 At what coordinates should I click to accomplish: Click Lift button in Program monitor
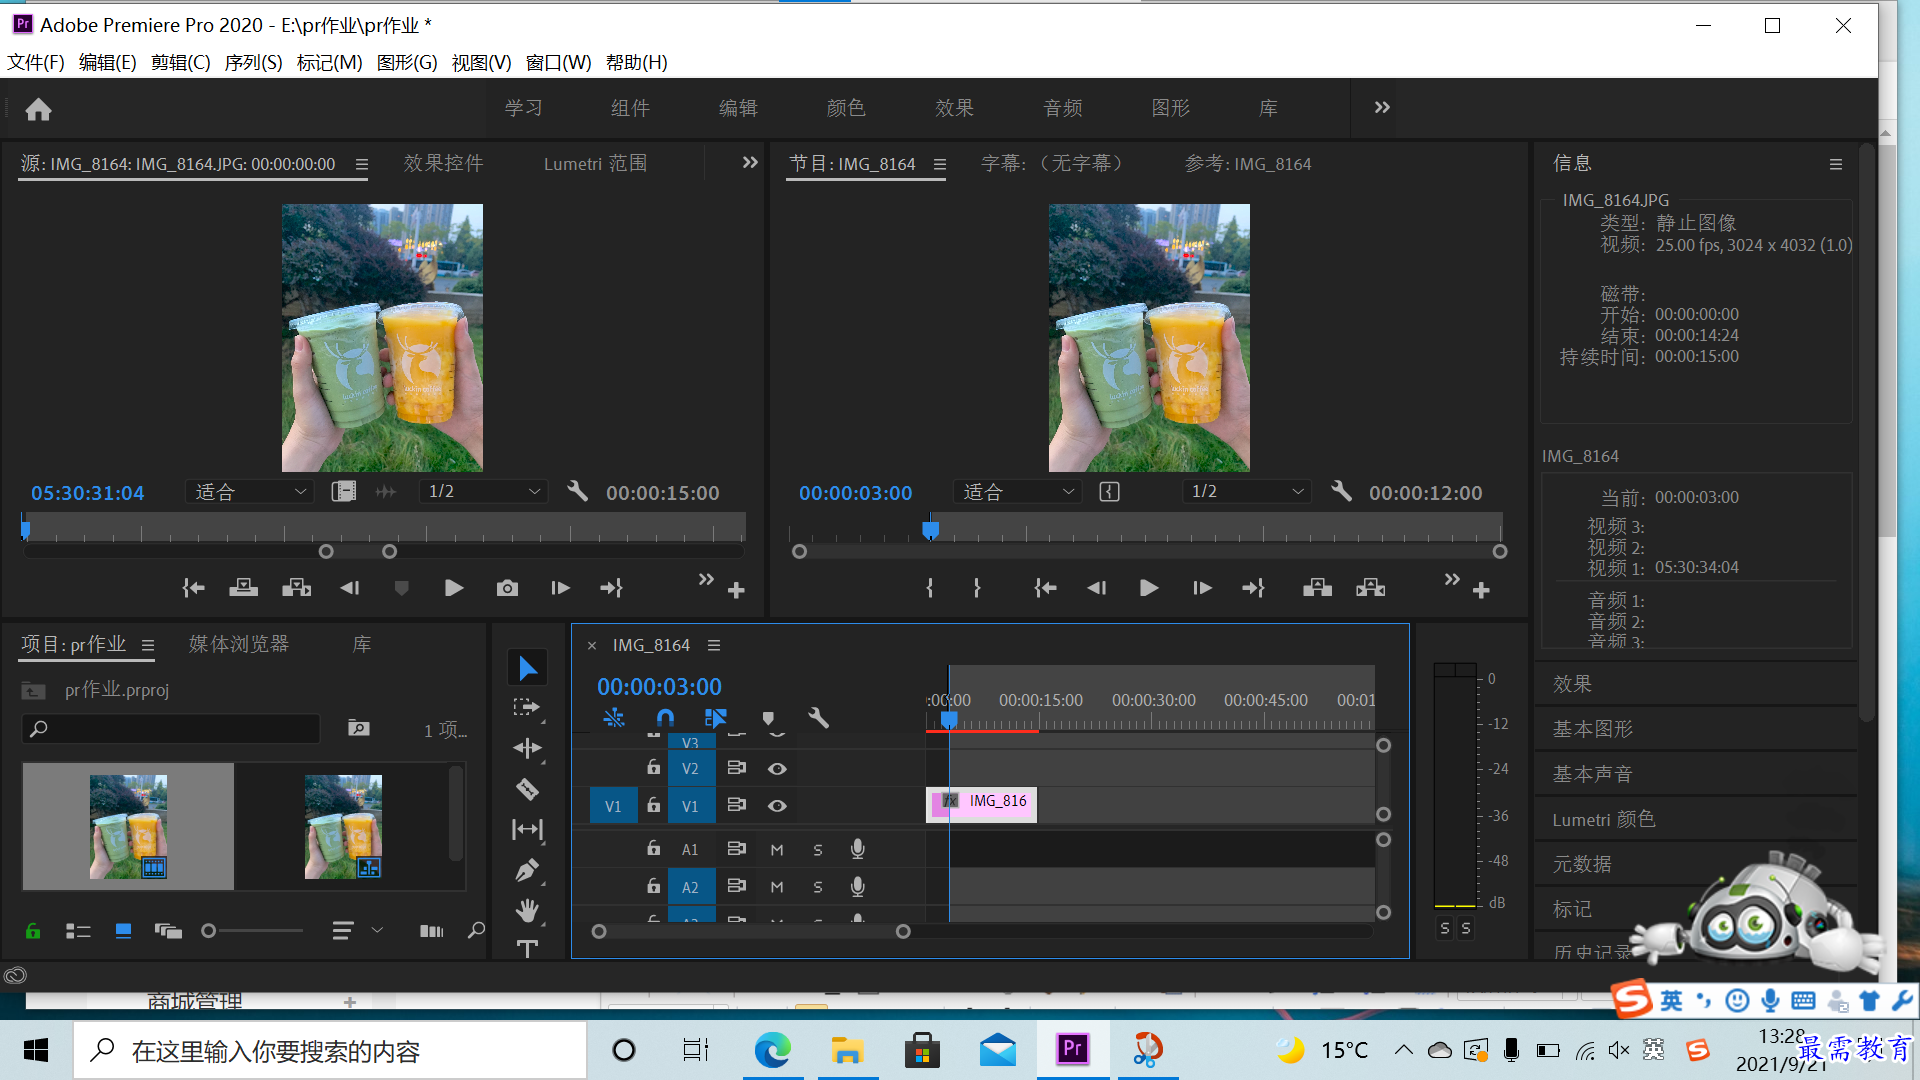[x=1317, y=588]
